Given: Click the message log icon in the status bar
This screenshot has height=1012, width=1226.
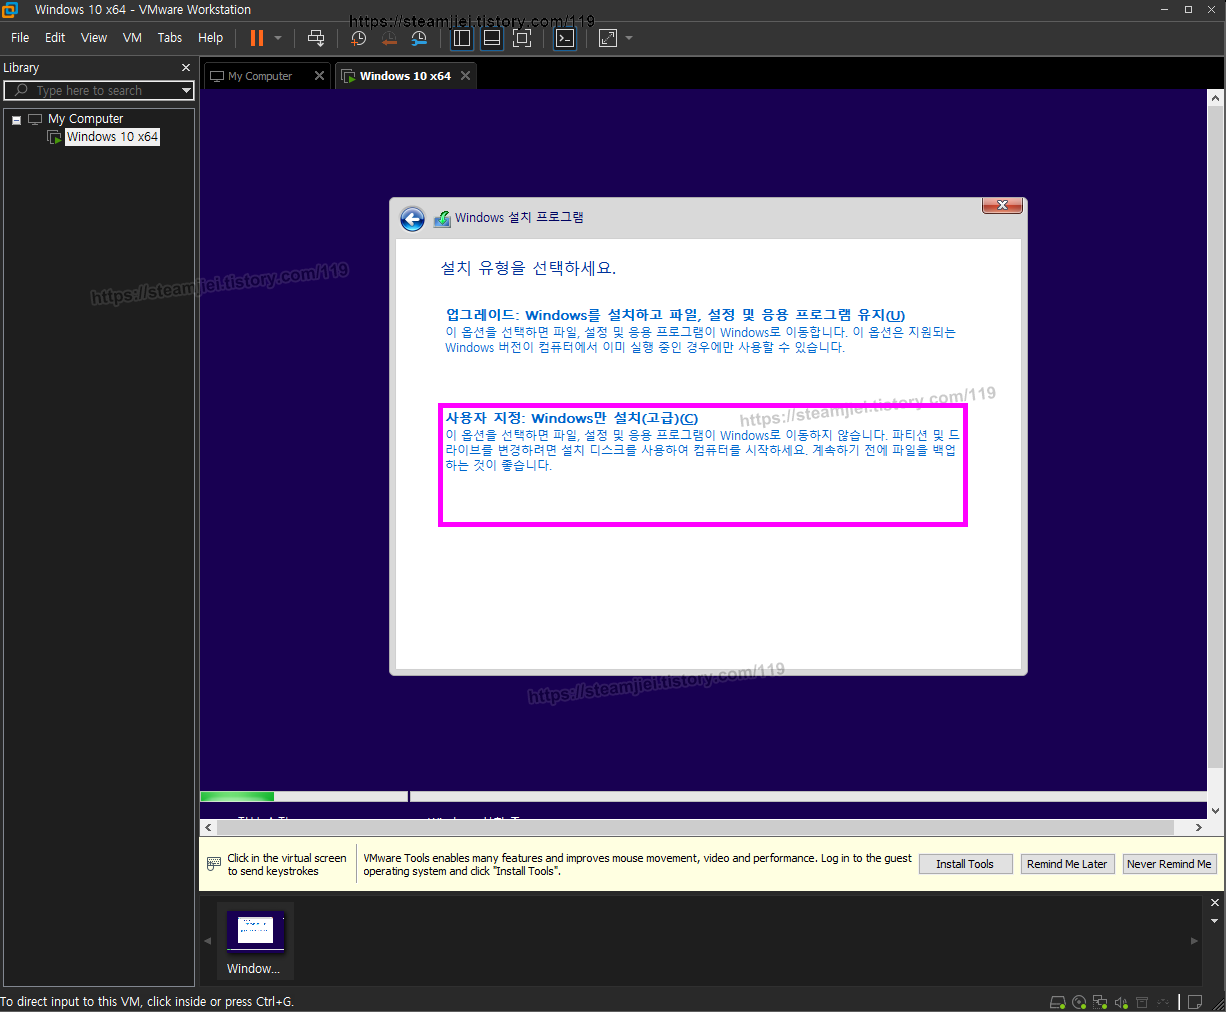Looking at the screenshot, I should tap(1195, 1002).
